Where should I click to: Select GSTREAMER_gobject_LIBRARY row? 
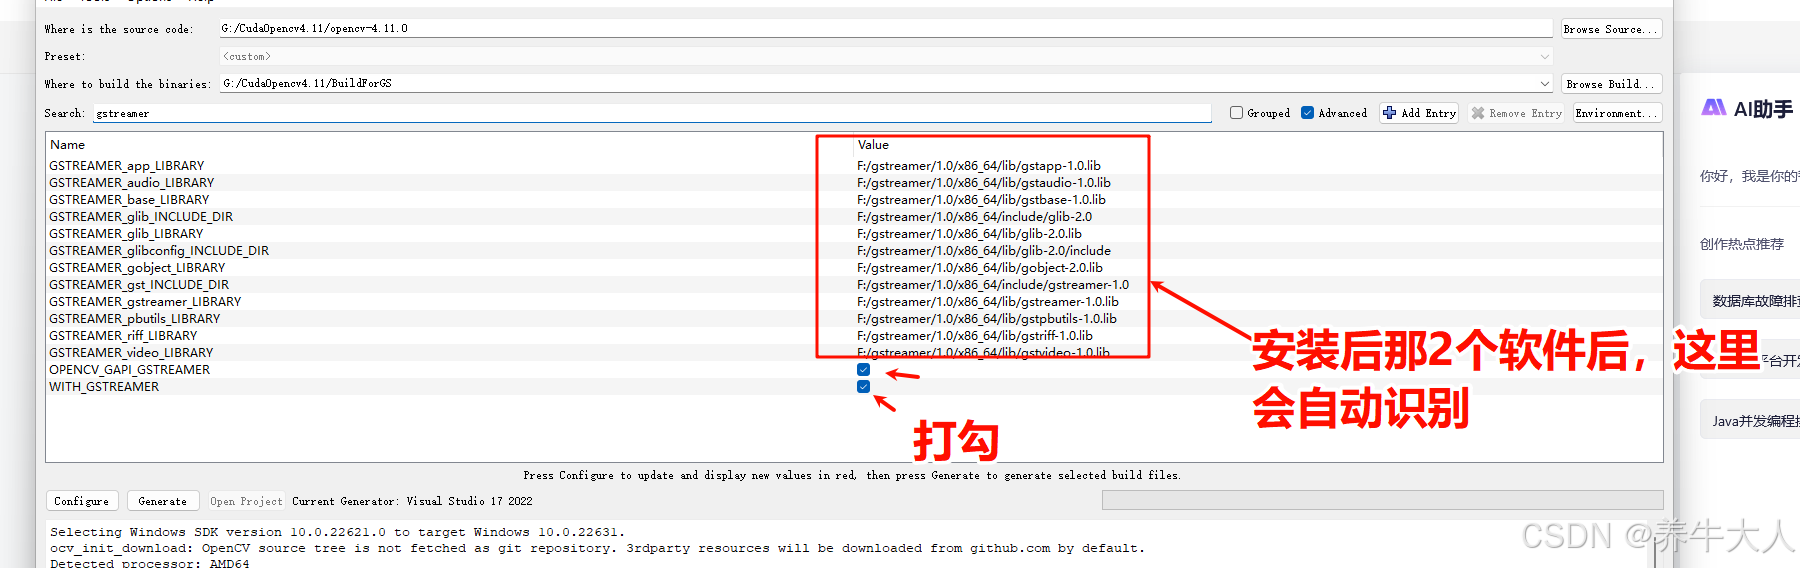click(854, 268)
